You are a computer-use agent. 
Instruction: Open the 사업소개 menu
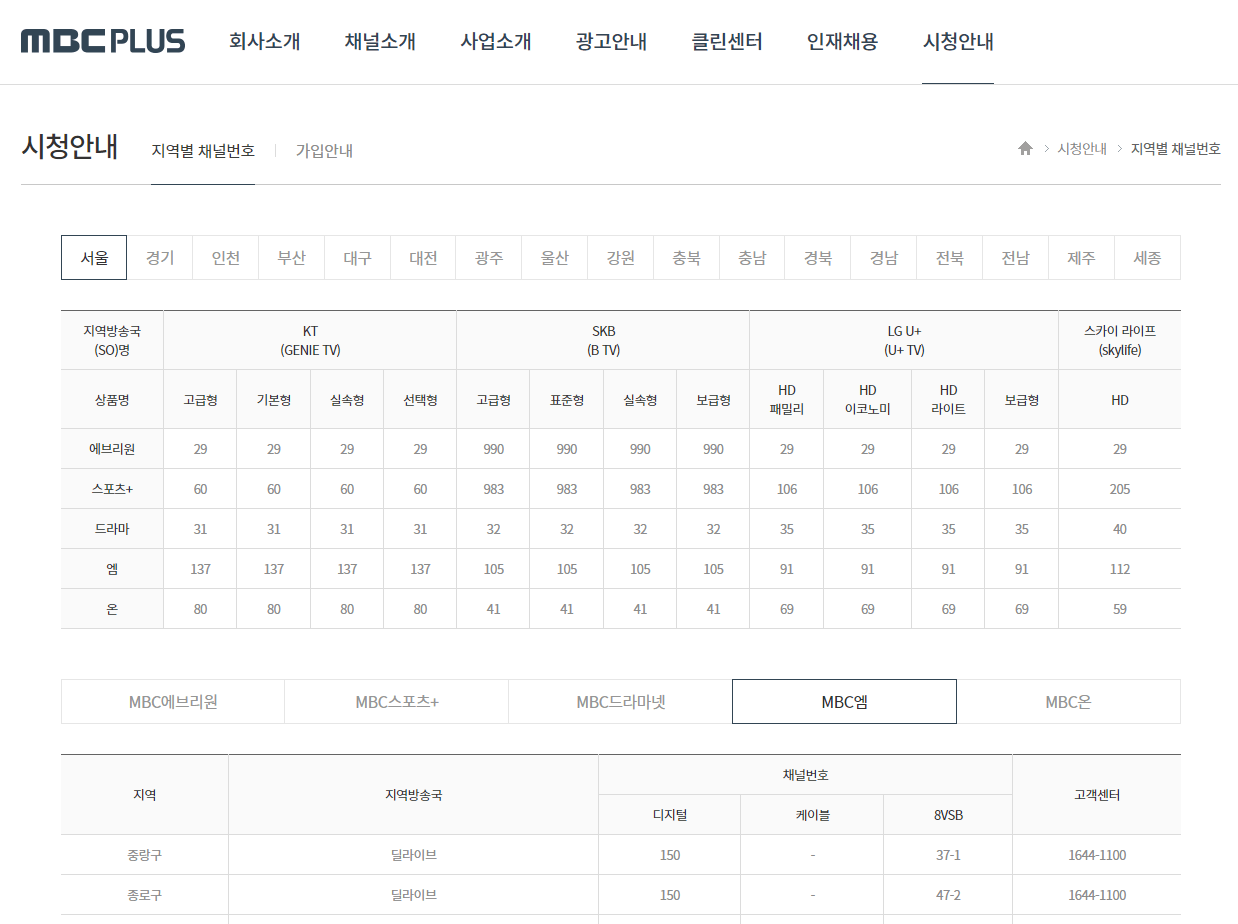(496, 42)
